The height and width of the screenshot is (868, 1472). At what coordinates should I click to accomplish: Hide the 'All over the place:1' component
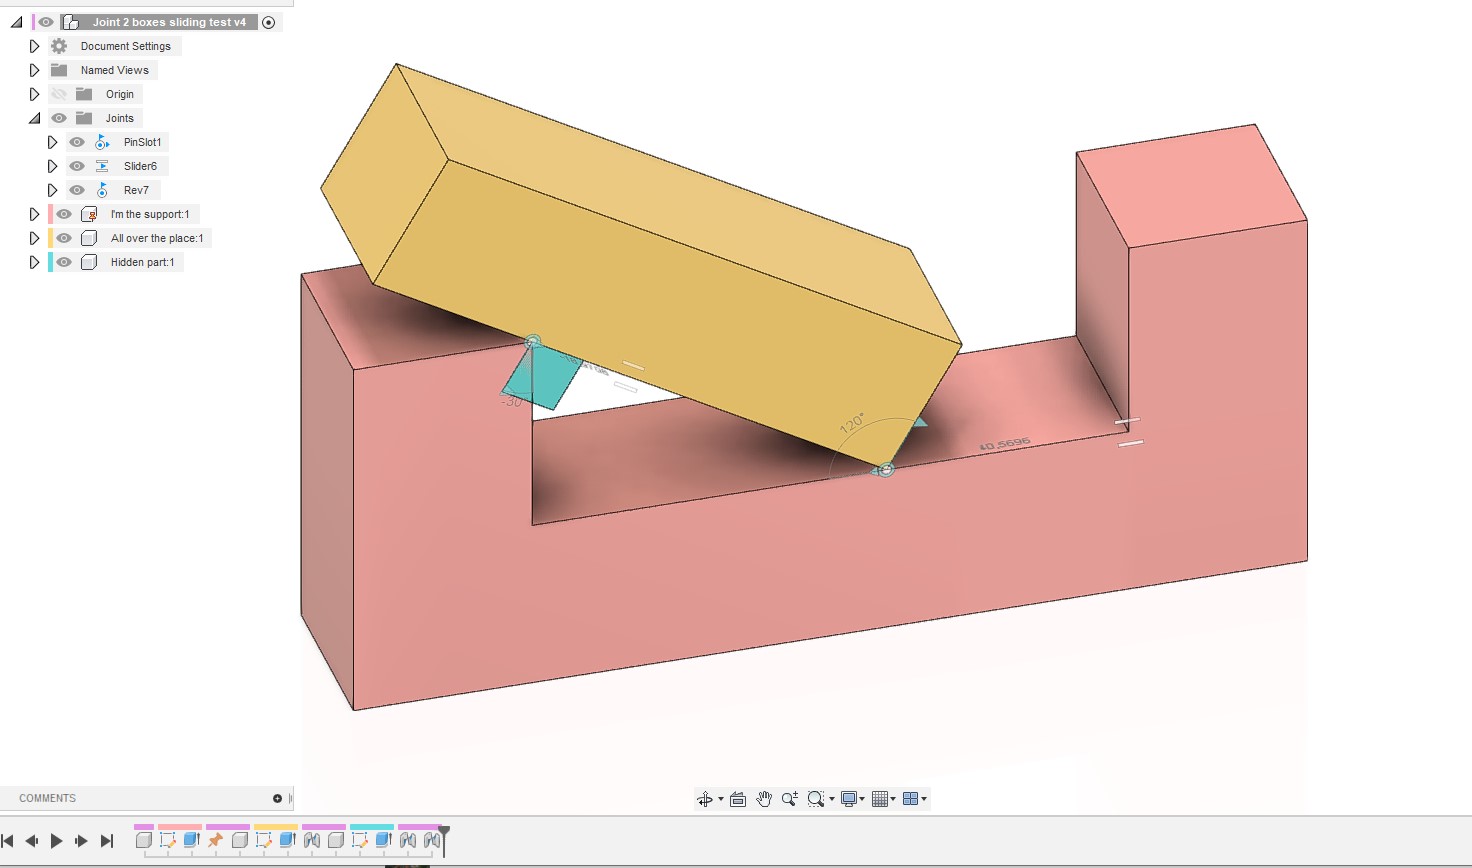[x=64, y=238]
